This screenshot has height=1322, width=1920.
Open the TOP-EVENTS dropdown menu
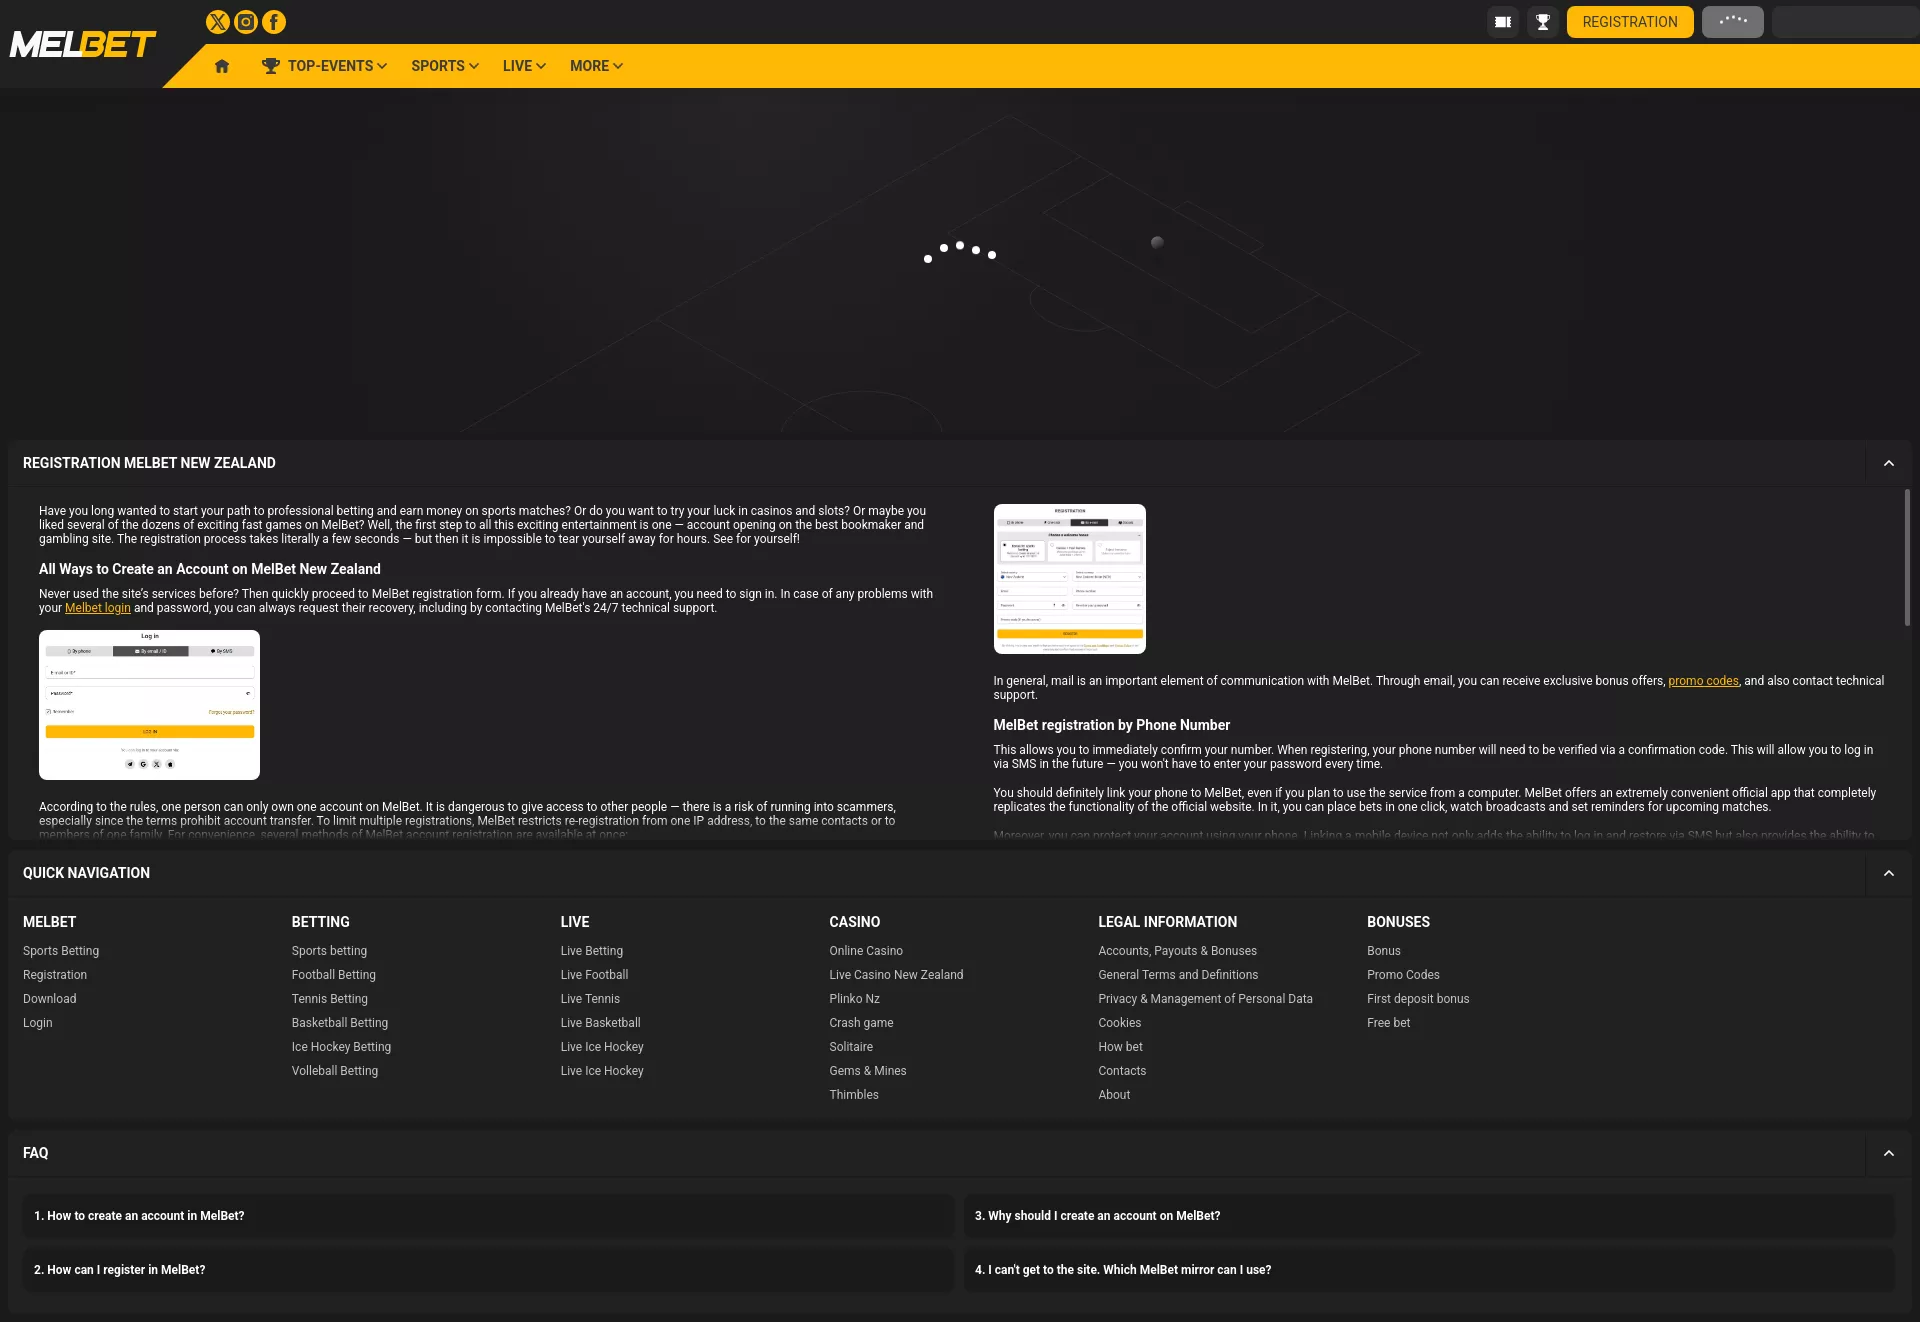point(324,66)
